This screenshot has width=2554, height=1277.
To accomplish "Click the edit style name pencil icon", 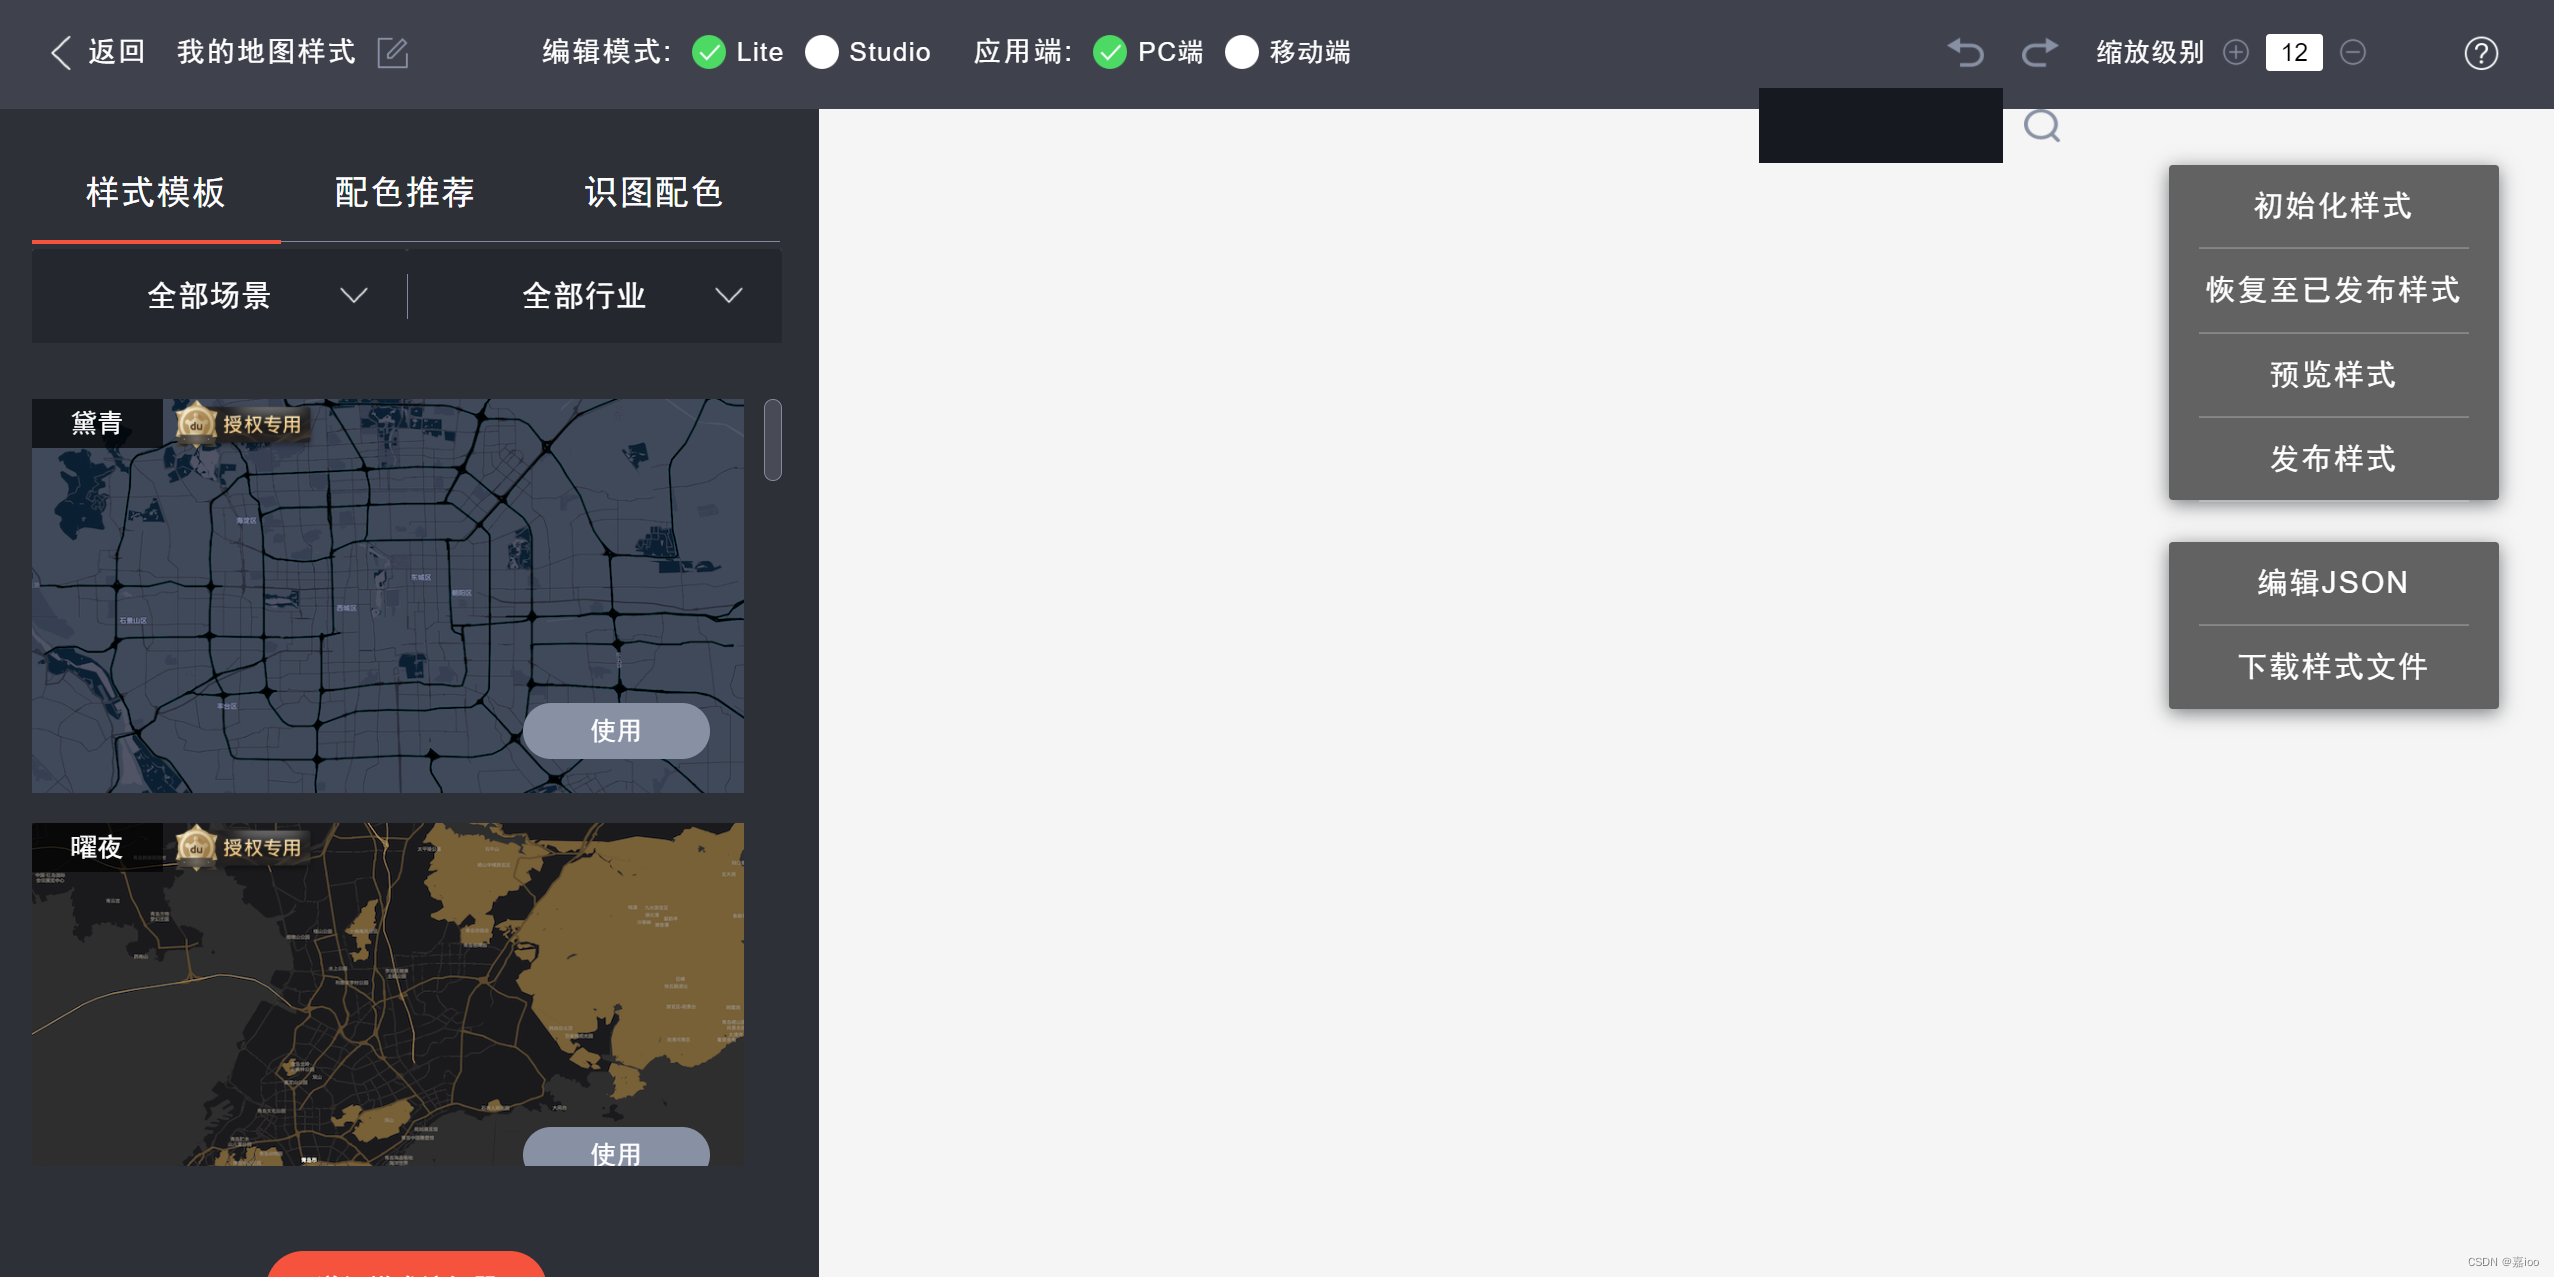I will (392, 52).
